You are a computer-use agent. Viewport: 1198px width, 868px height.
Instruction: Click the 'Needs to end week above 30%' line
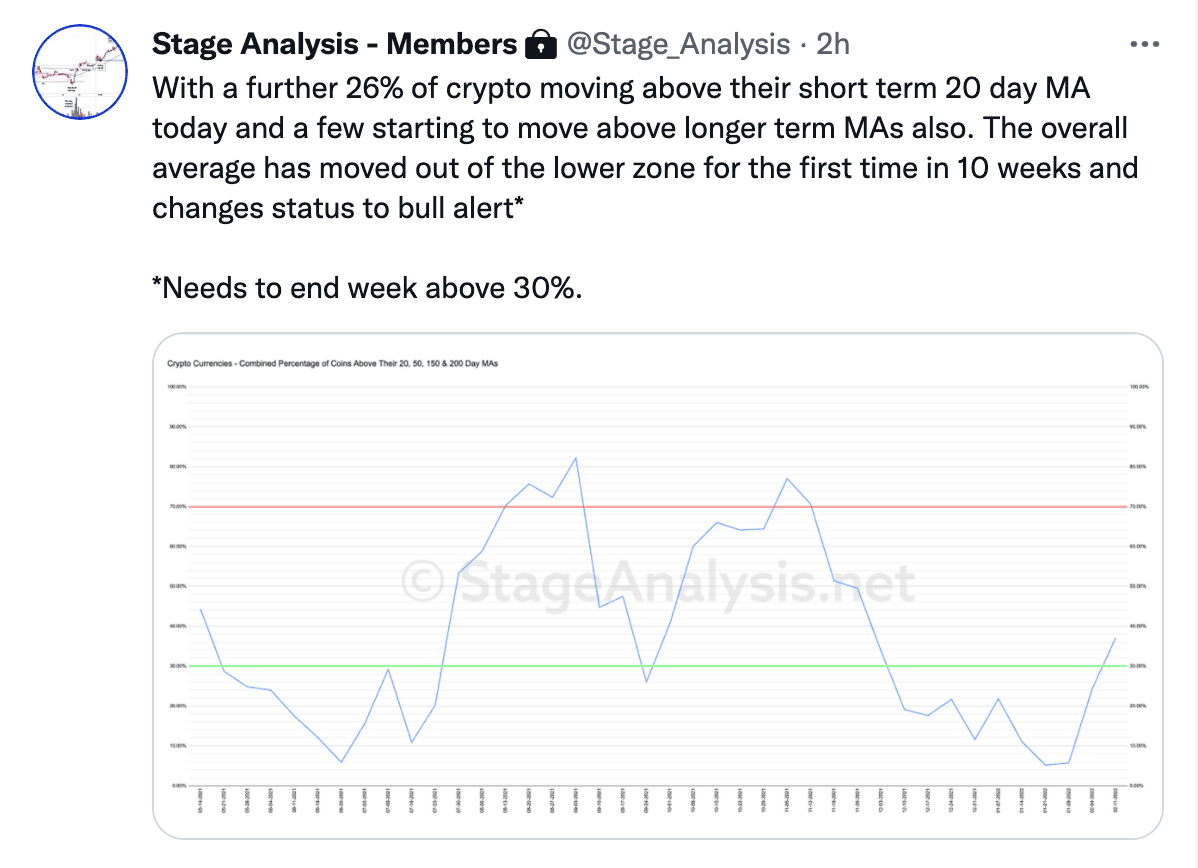367,288
